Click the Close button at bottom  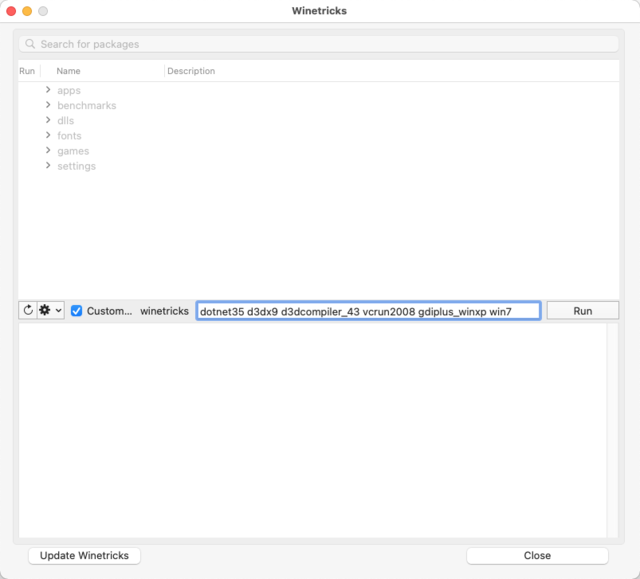point(537,555)
